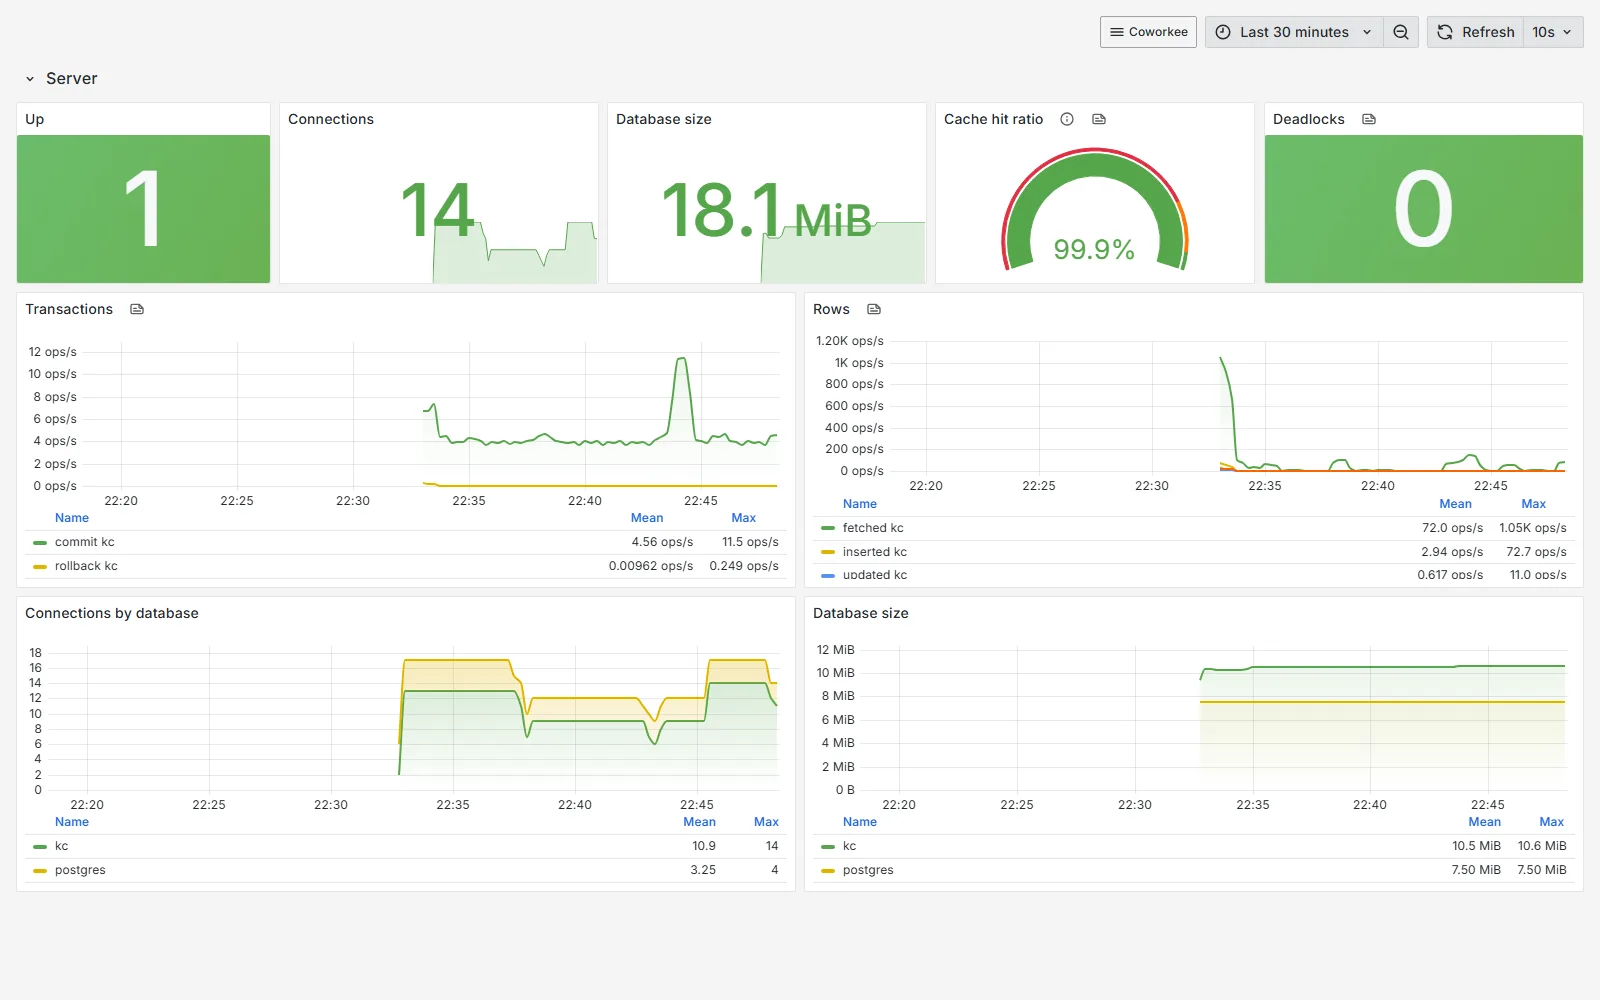Open the Transactions panel title menu
This screenshot has height=1000, width=1600.
(x=69, y=309)
